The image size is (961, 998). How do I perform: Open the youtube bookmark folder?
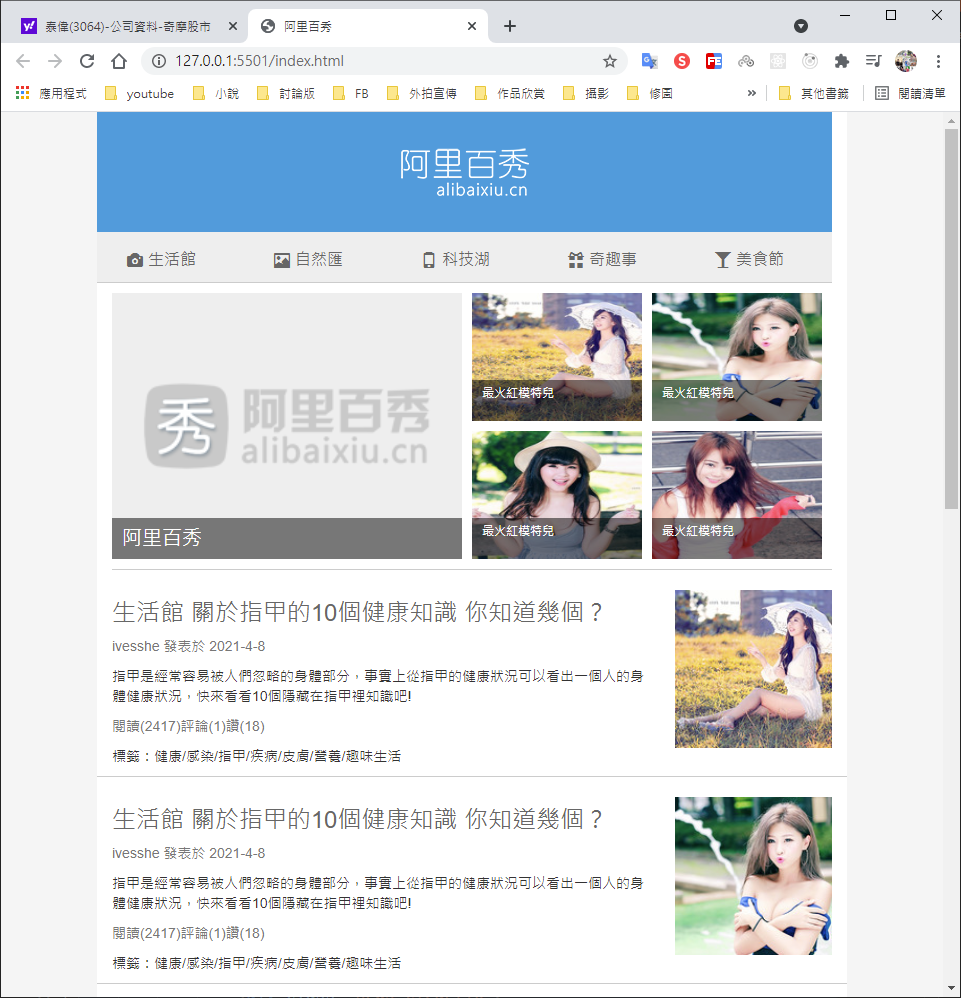click(139, 94)
